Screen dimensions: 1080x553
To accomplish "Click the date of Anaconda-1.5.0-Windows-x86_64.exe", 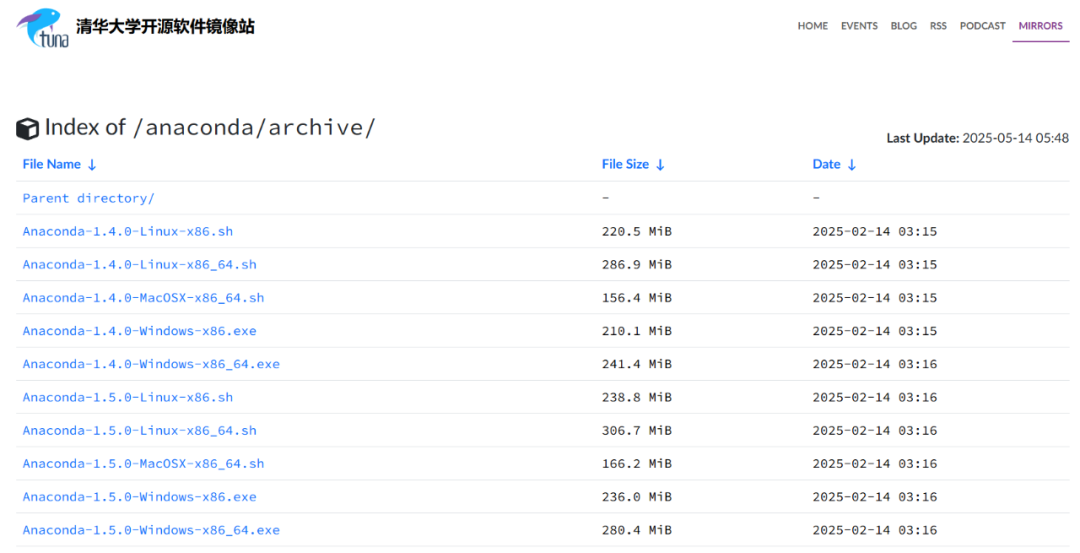I will [875, 530].
